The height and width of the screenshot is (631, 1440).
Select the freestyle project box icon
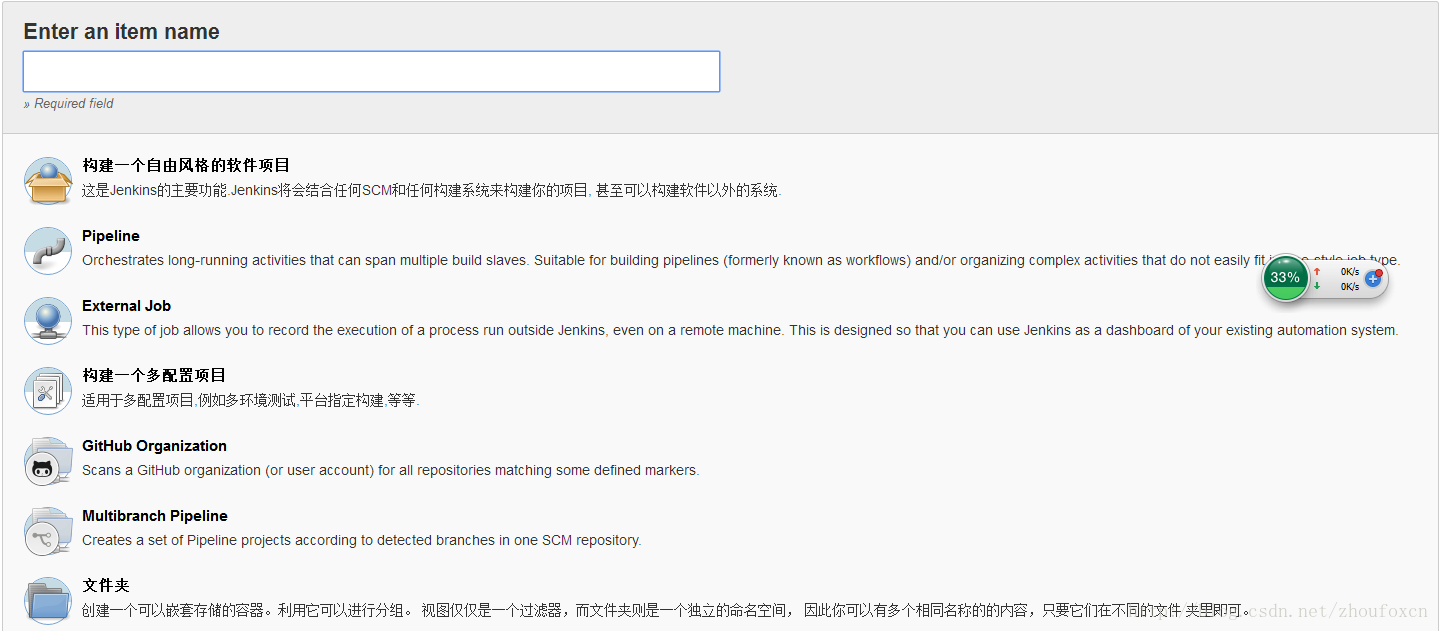click(48, 181)
